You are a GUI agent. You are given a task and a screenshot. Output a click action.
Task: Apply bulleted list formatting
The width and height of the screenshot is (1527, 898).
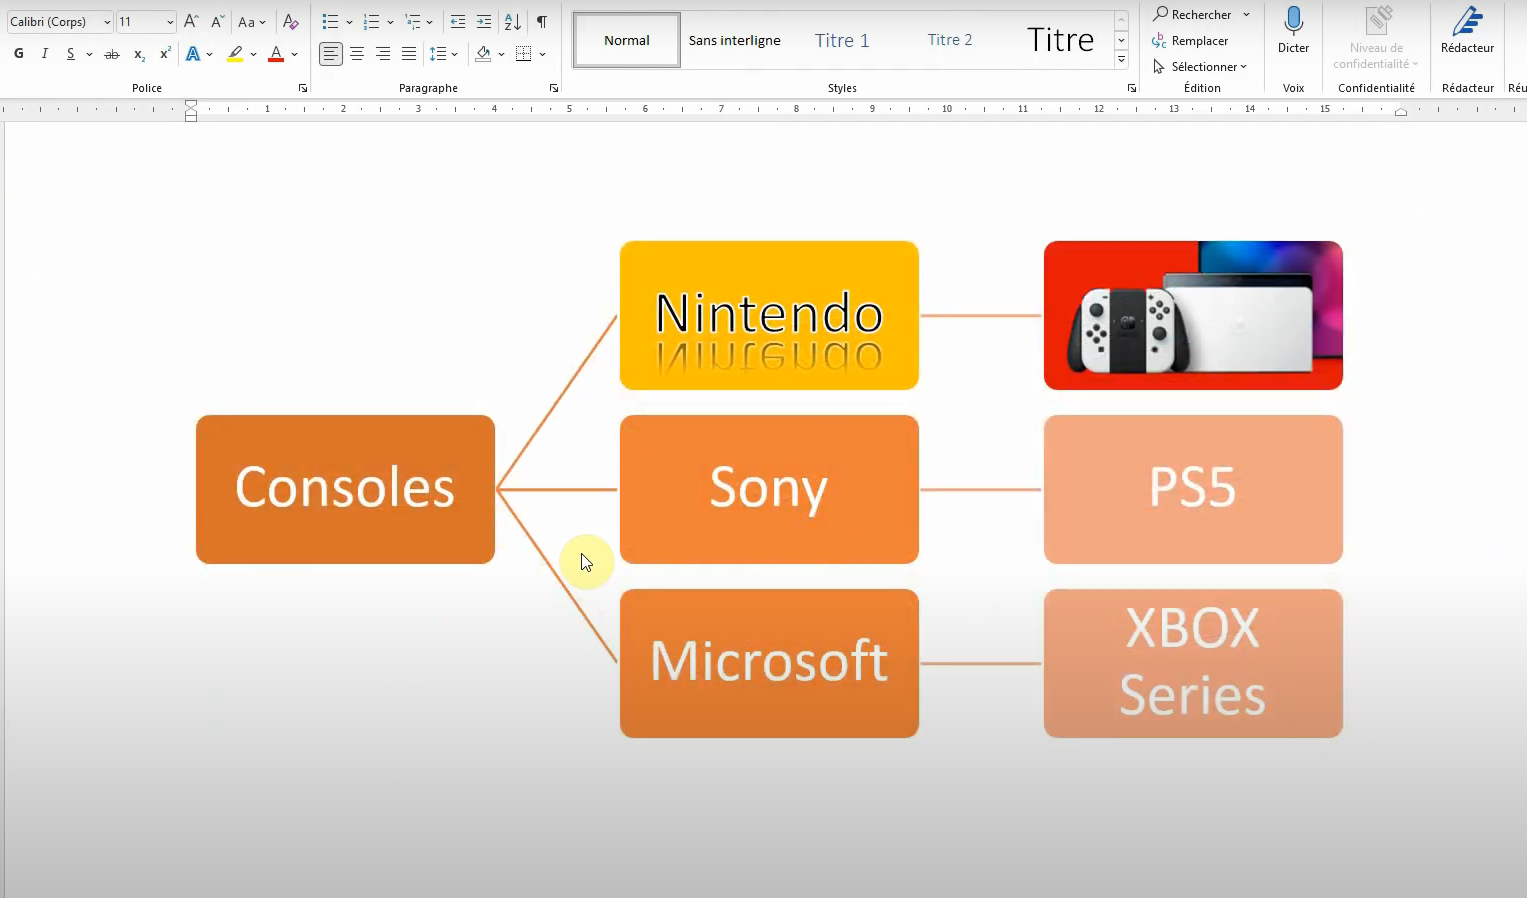pyautogui.click(x=330, y=21)
